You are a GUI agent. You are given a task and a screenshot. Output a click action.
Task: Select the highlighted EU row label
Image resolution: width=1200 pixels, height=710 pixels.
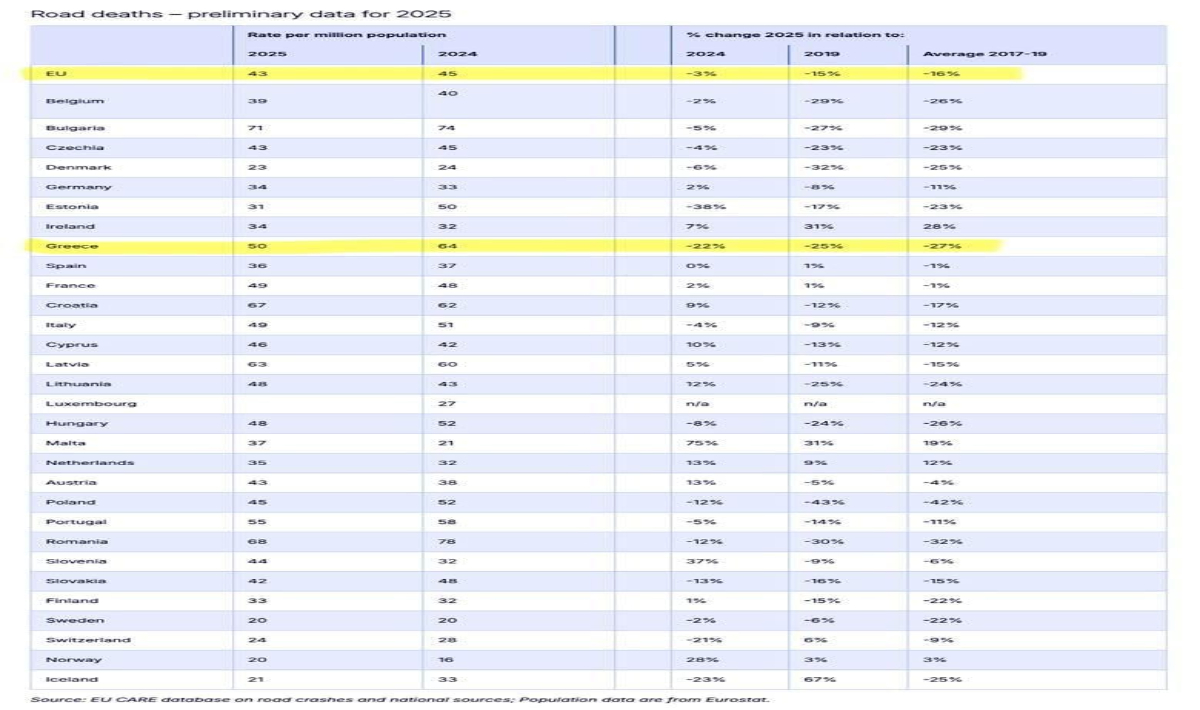point(56,74)
